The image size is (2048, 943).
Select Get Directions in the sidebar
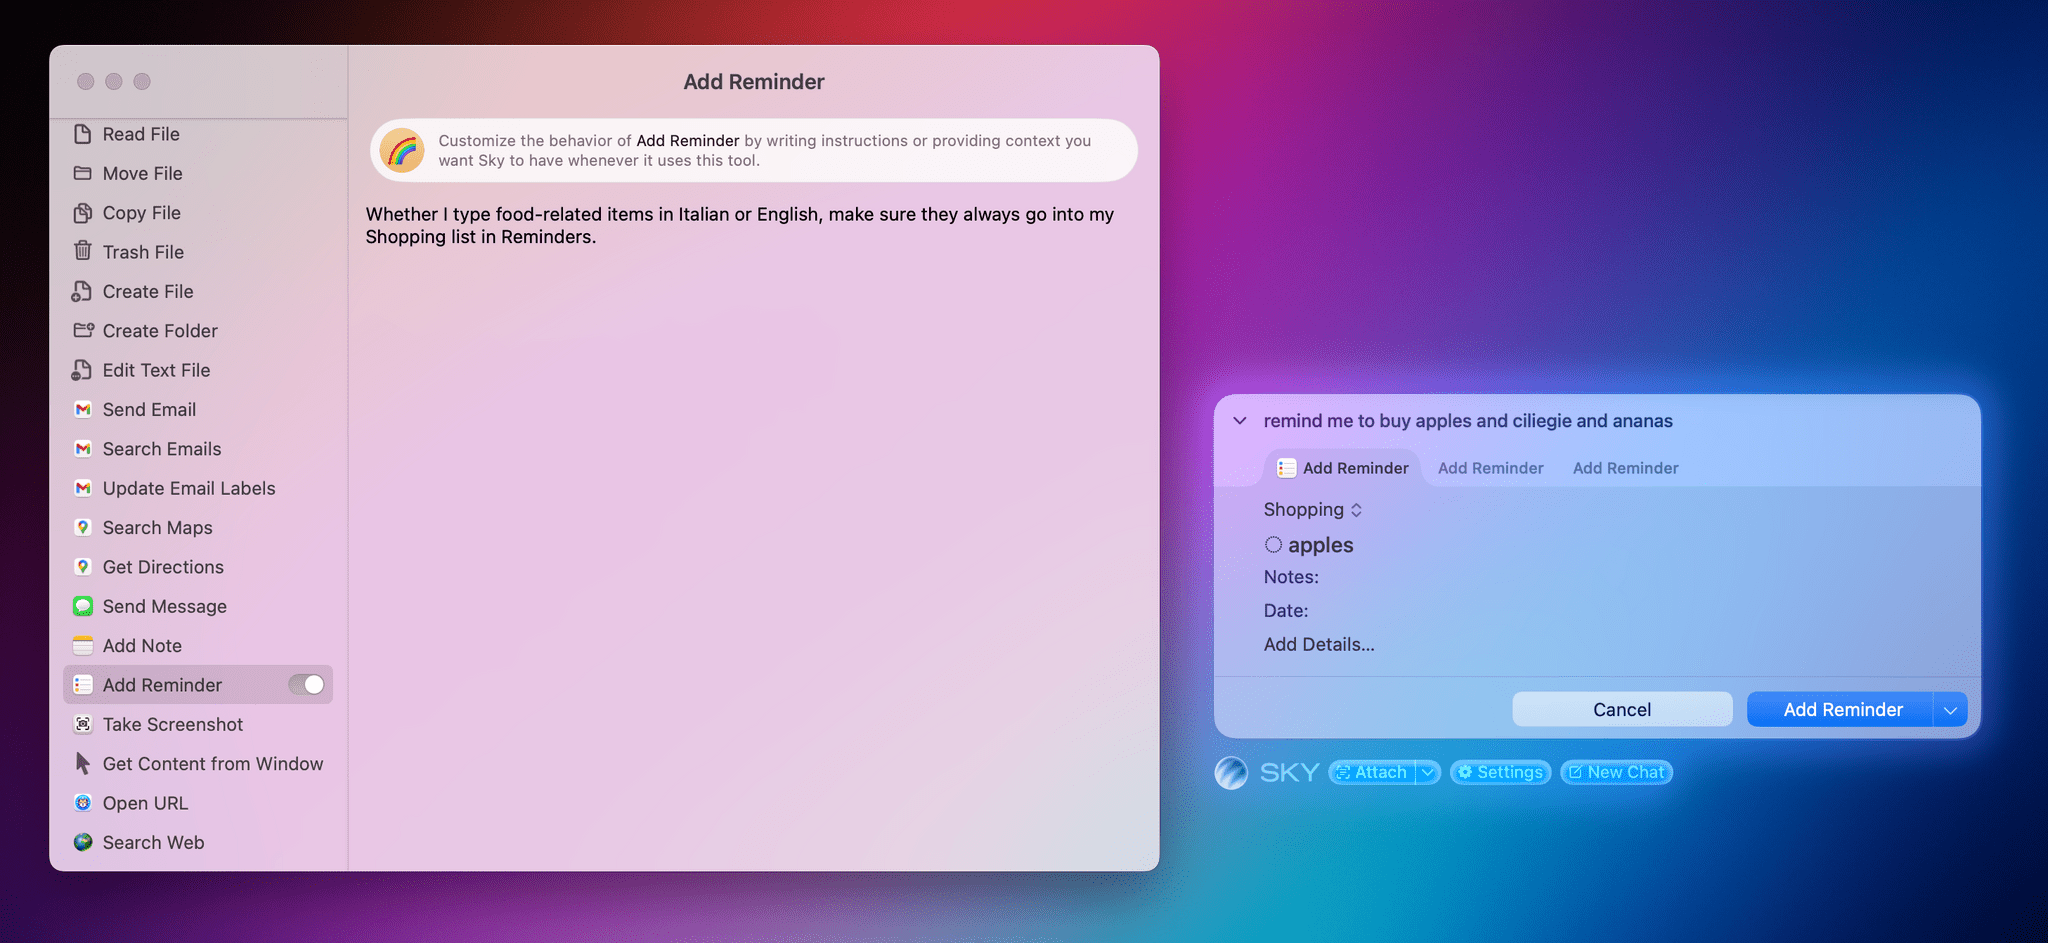198,567
